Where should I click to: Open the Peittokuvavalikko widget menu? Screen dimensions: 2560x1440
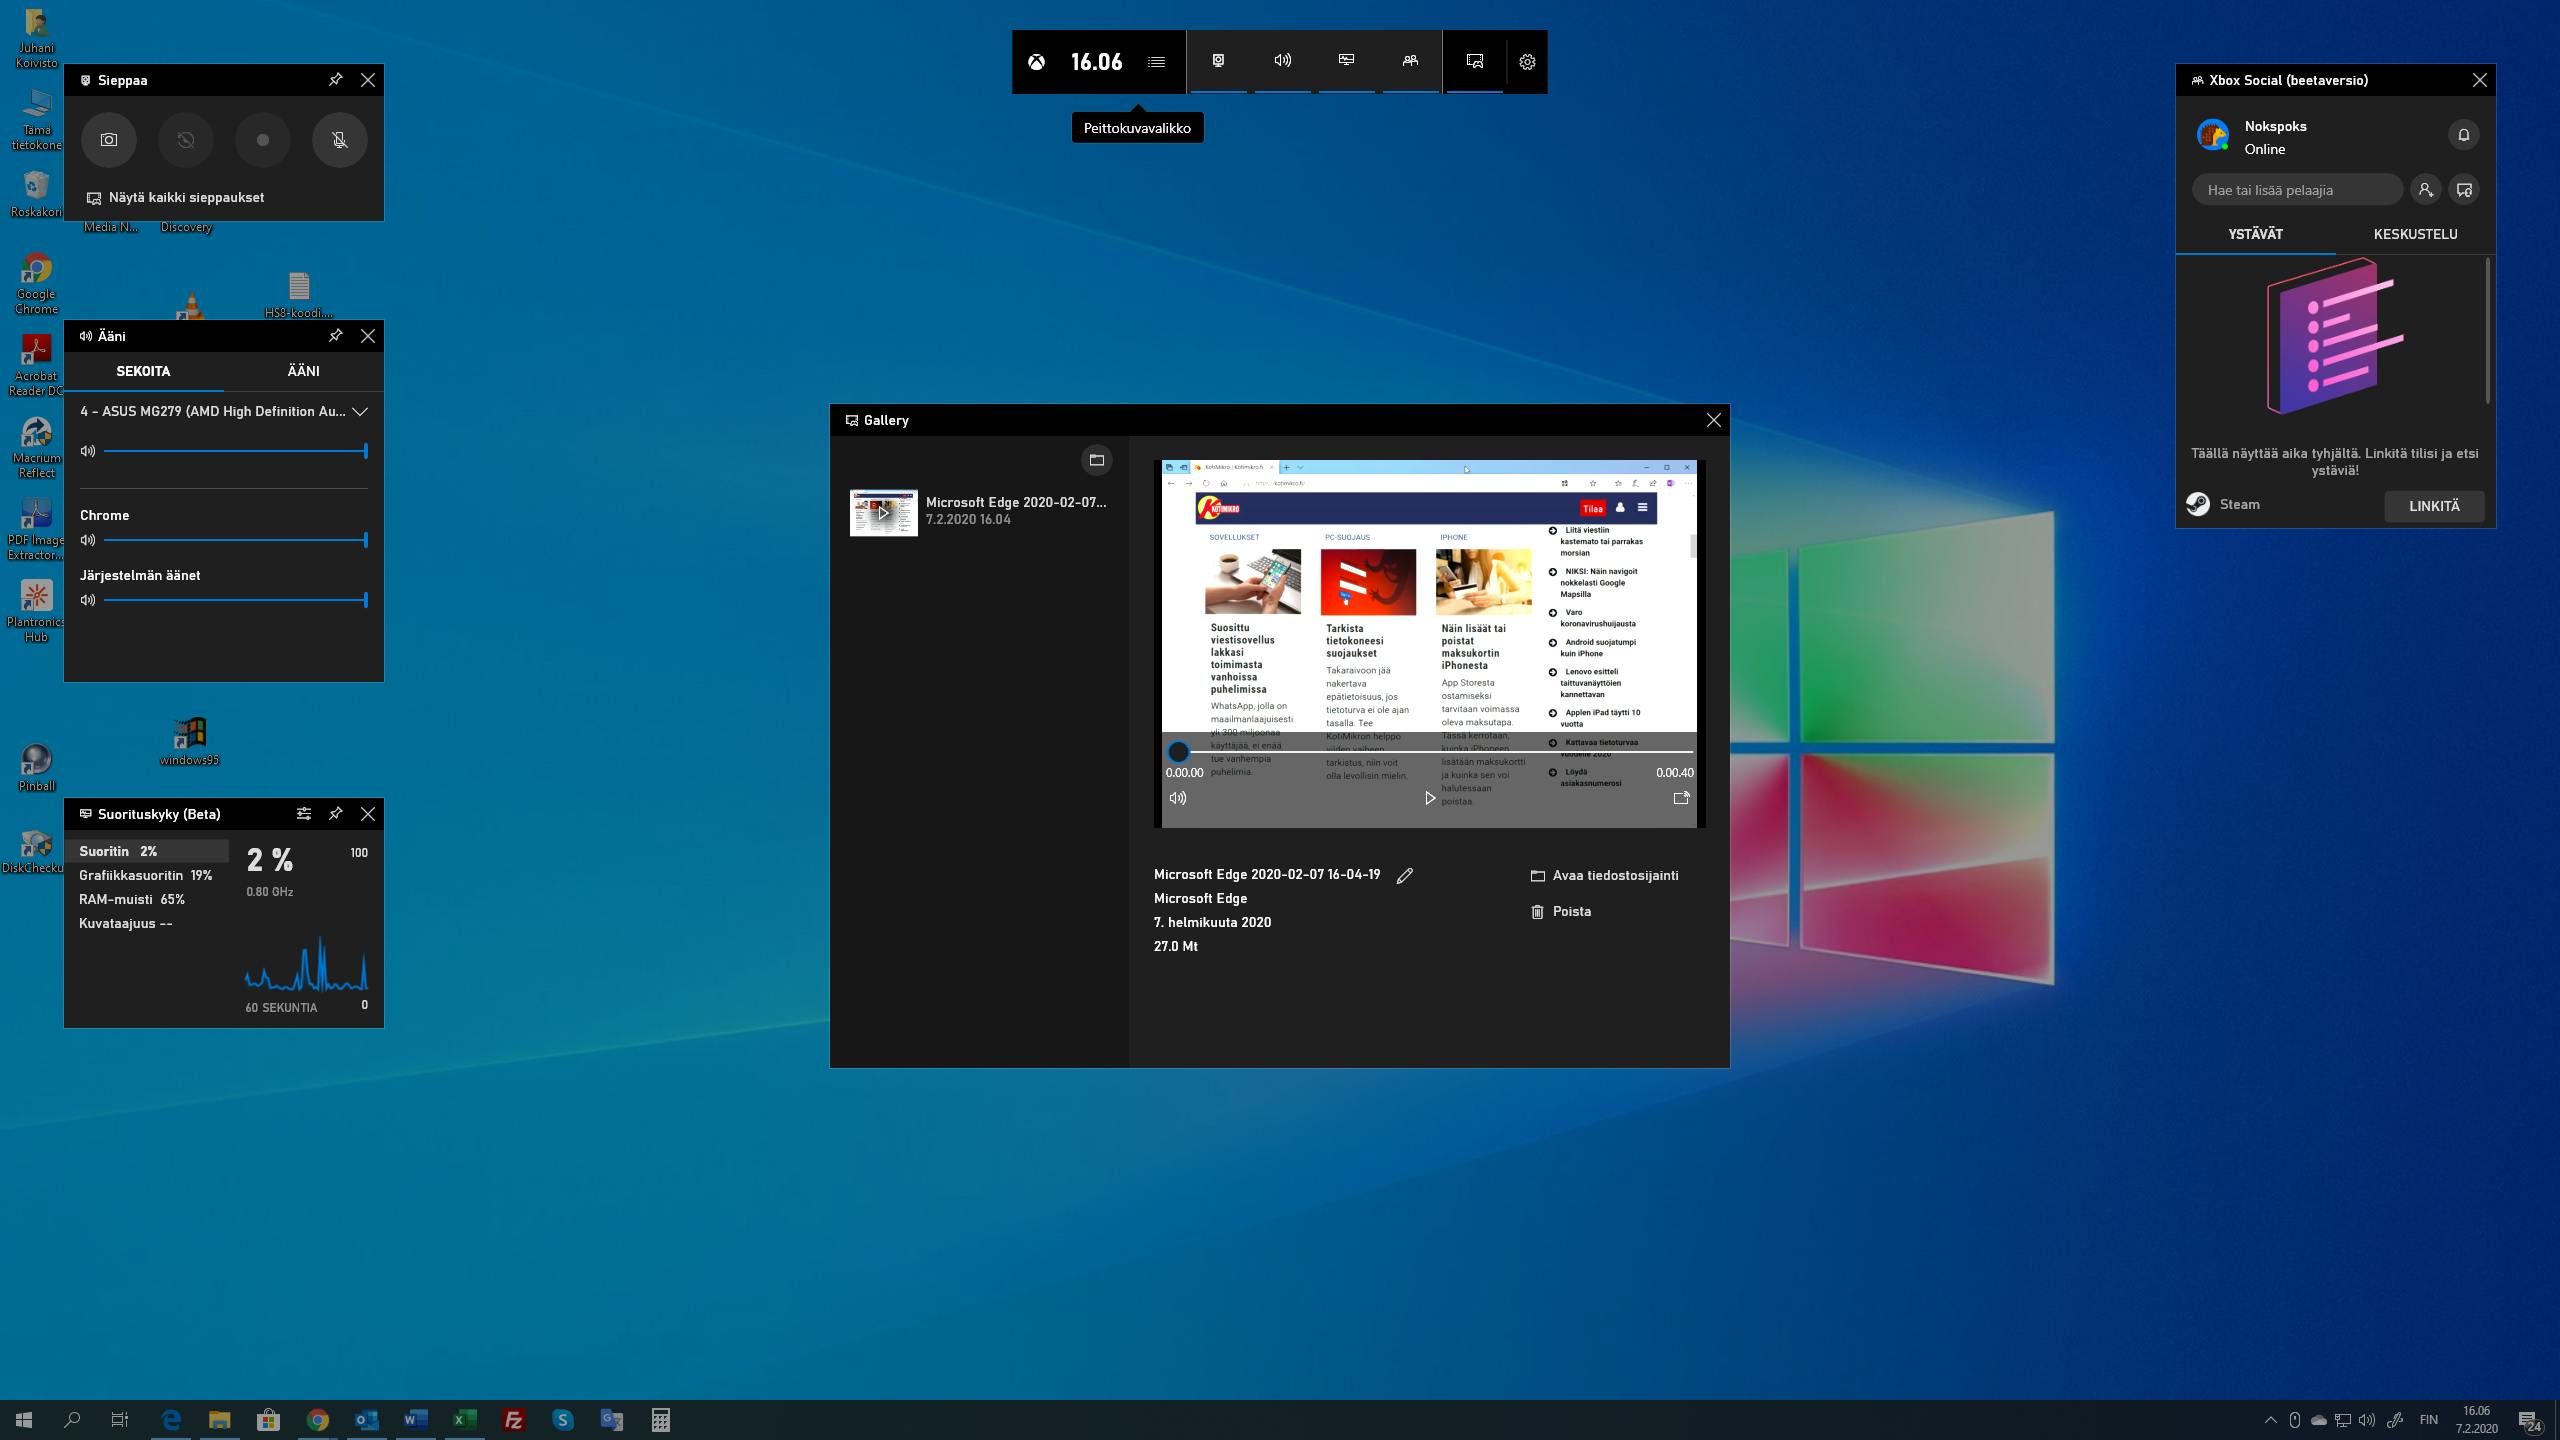click(1156, 62)
